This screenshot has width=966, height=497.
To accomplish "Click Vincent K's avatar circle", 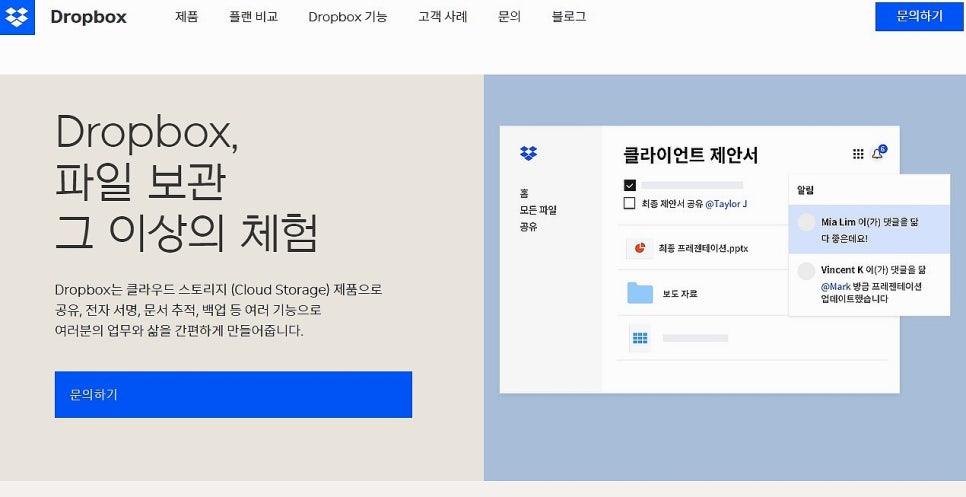I will point(806,271).
